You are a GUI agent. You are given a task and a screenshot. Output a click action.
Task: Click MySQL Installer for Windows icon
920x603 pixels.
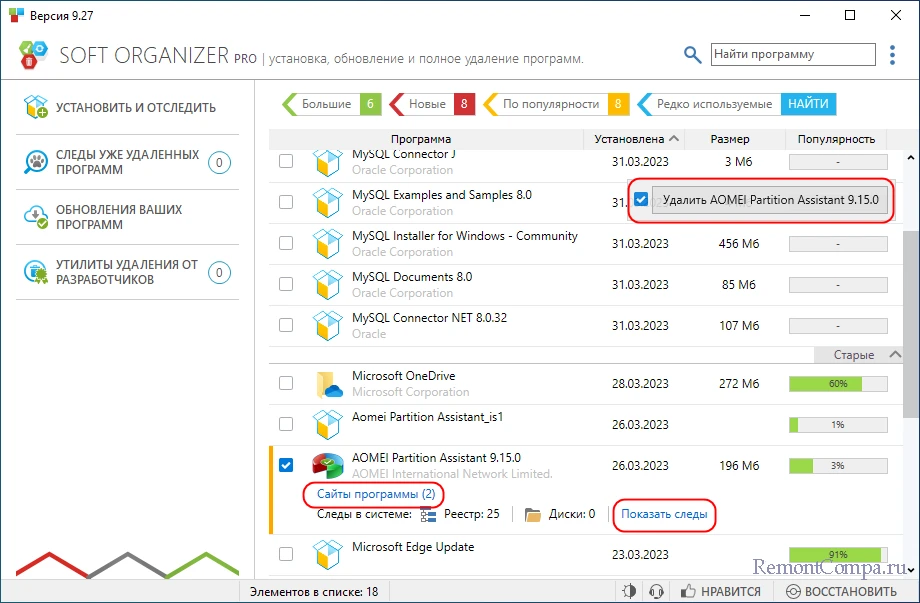(x=327, y=243)
